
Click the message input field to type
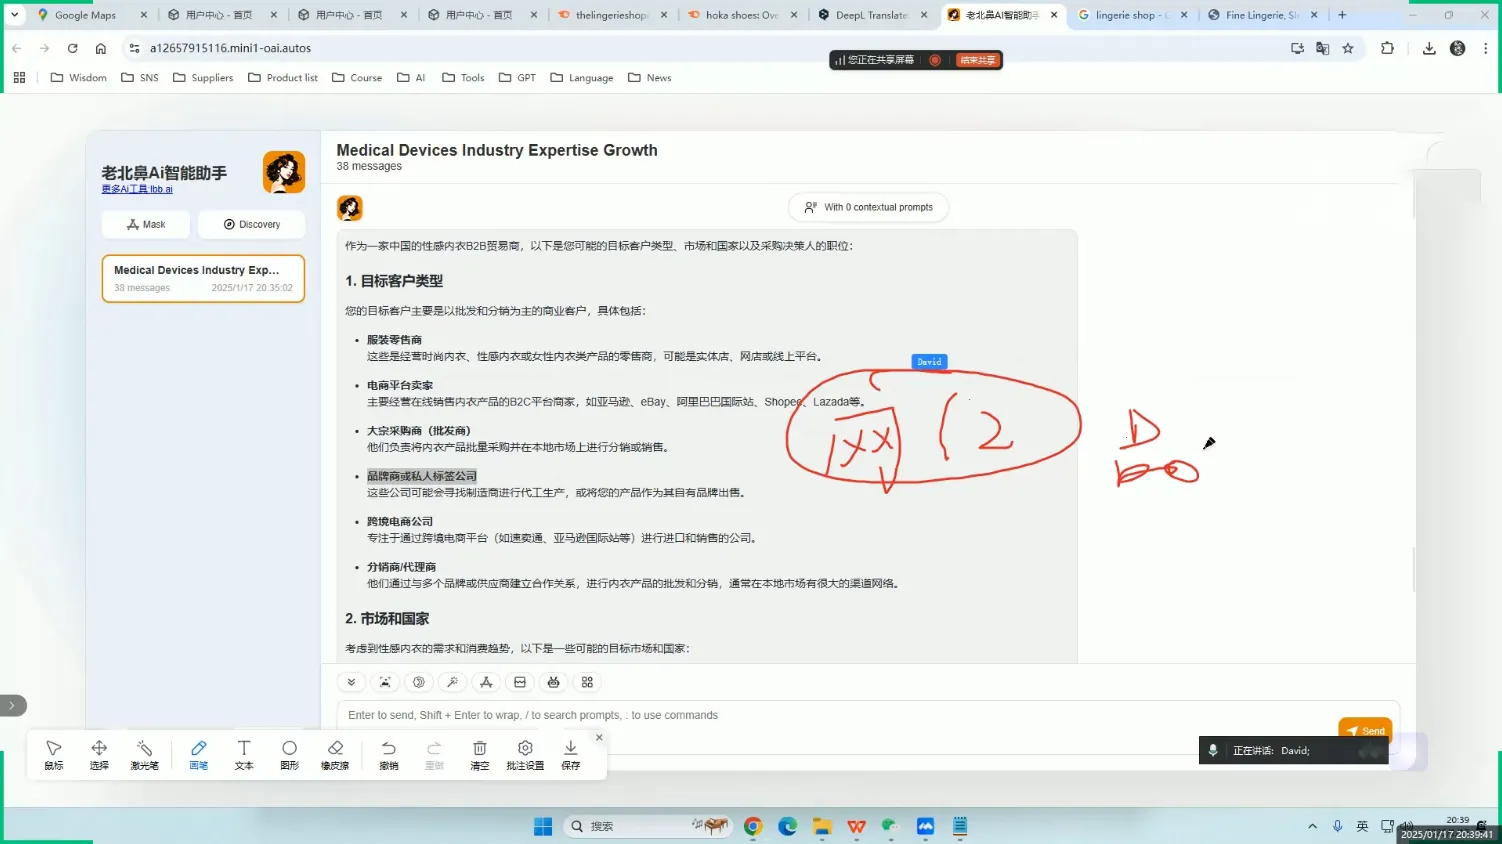point(700,715)
